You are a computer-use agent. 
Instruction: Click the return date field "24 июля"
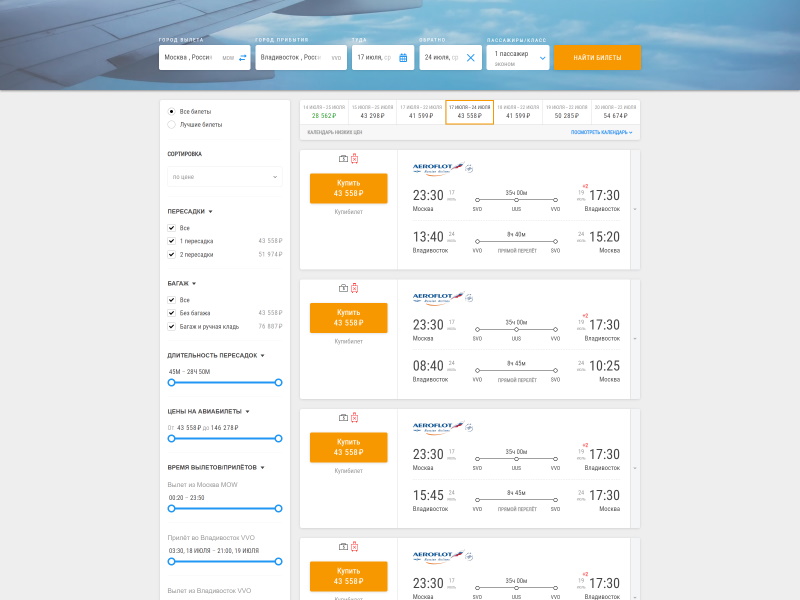451,58
